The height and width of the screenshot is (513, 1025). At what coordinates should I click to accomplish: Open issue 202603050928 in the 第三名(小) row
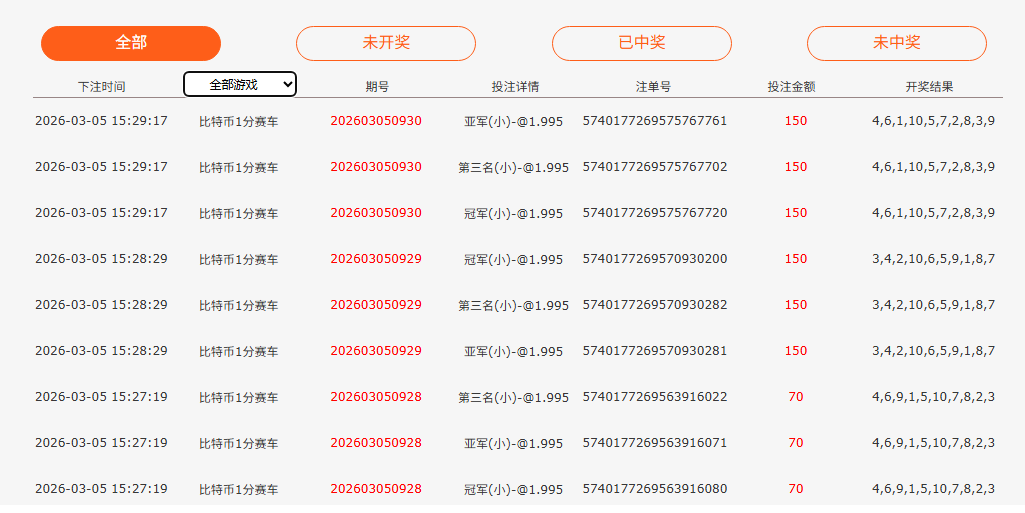tap(376, 397)
